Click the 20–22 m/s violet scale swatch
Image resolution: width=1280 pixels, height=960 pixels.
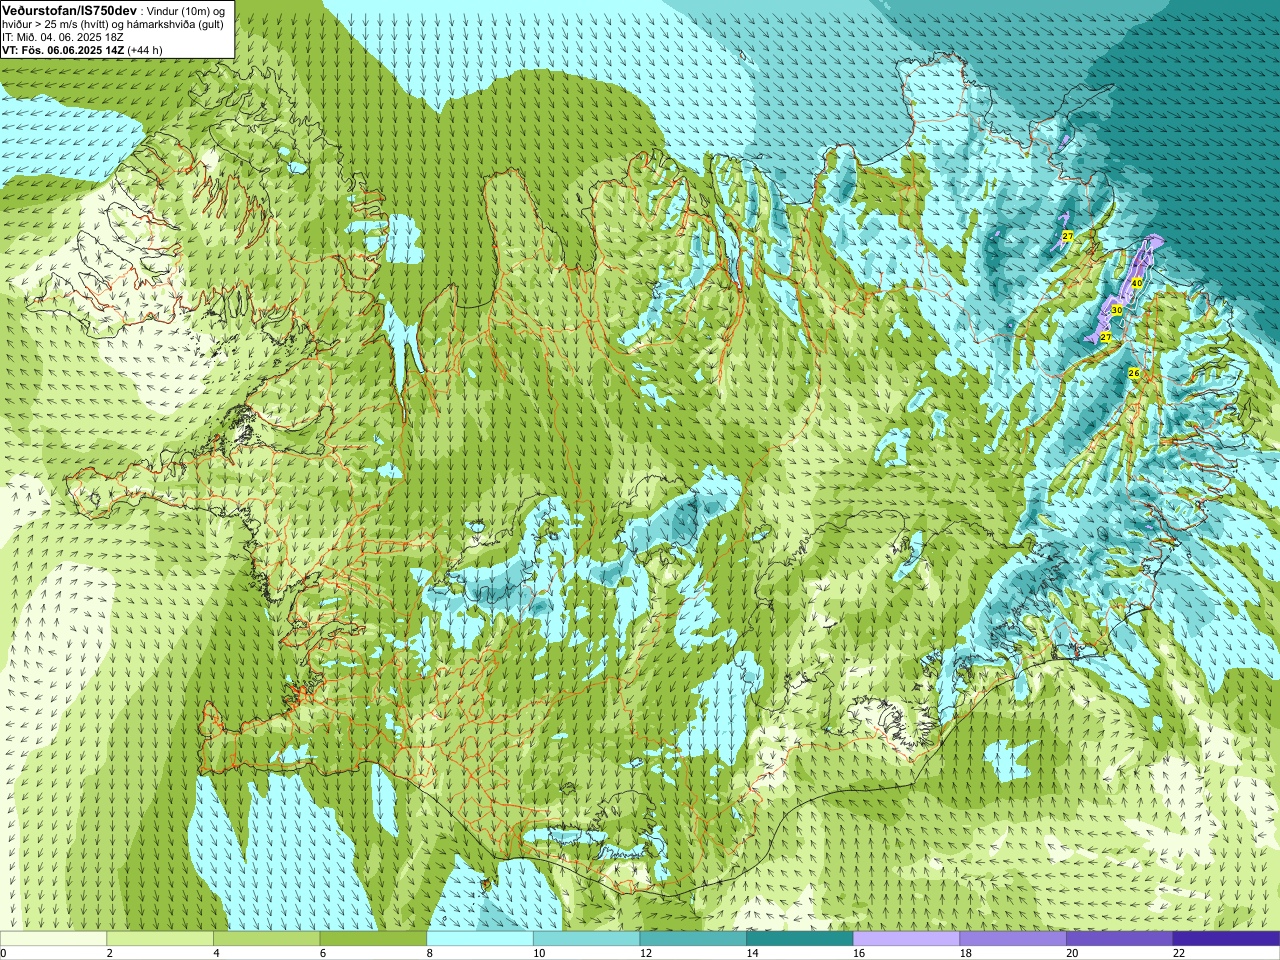click(x=1120, y=939)
